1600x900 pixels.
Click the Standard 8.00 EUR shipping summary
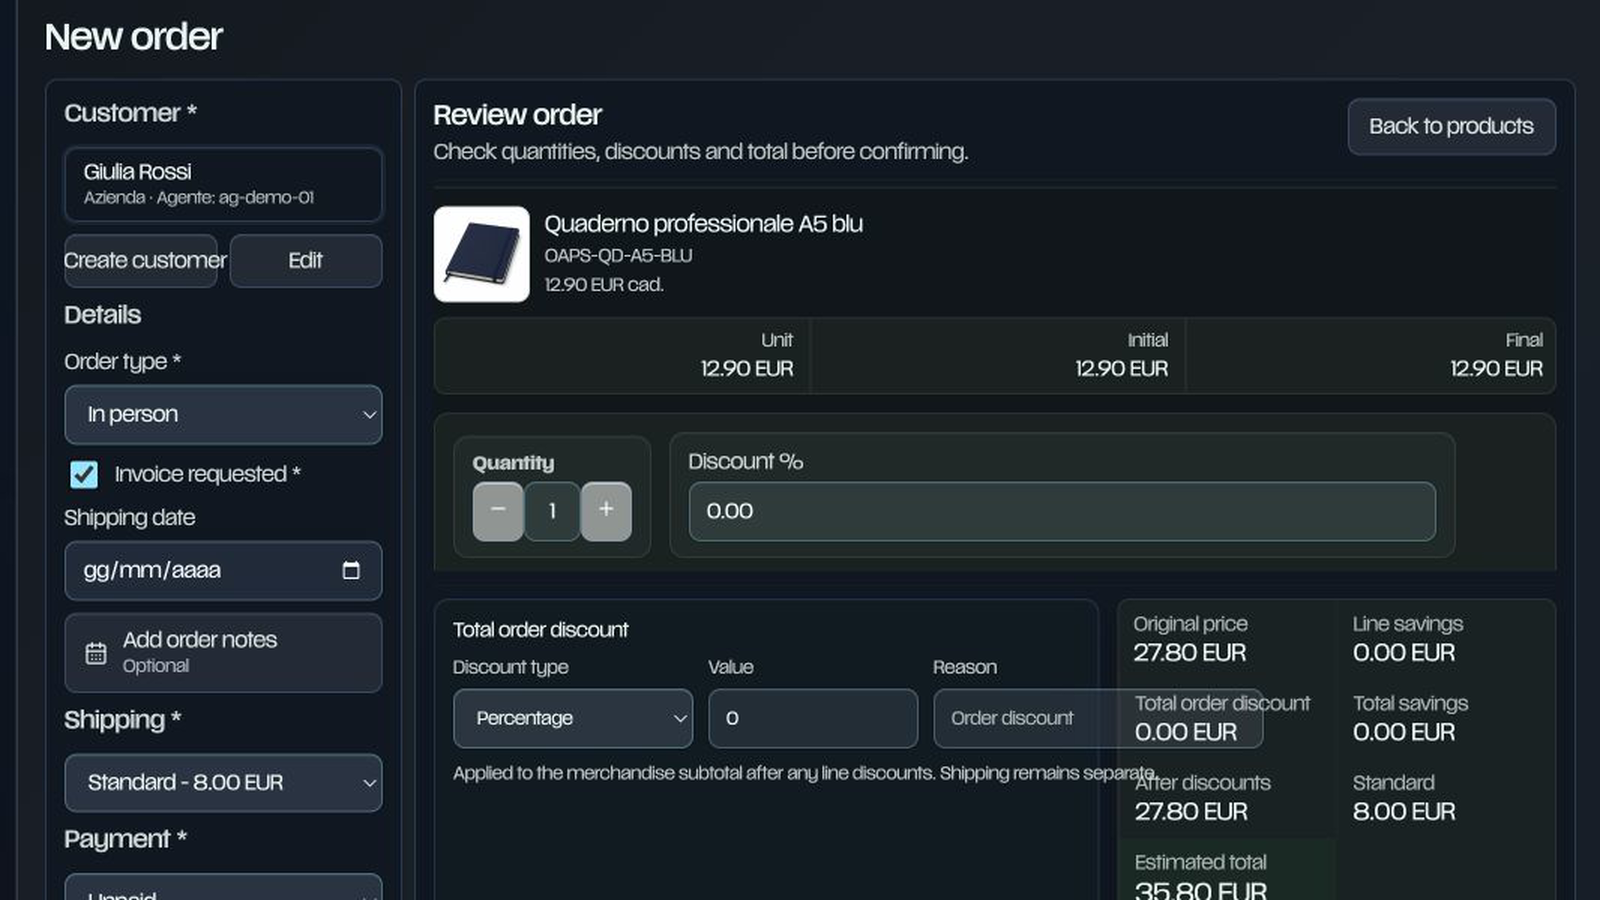click(x=1404, y=797)
